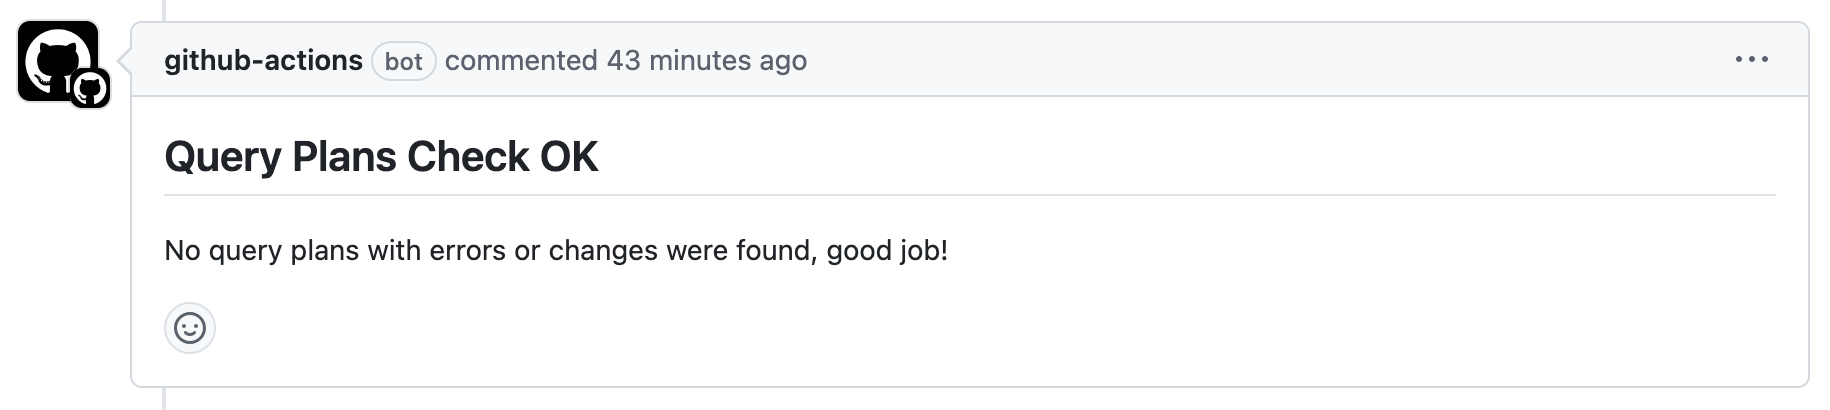The height and width of the screenshot is (410, 1830).
Task: Click the comment caret pointing to avatar
Action: tap(125, 60)
